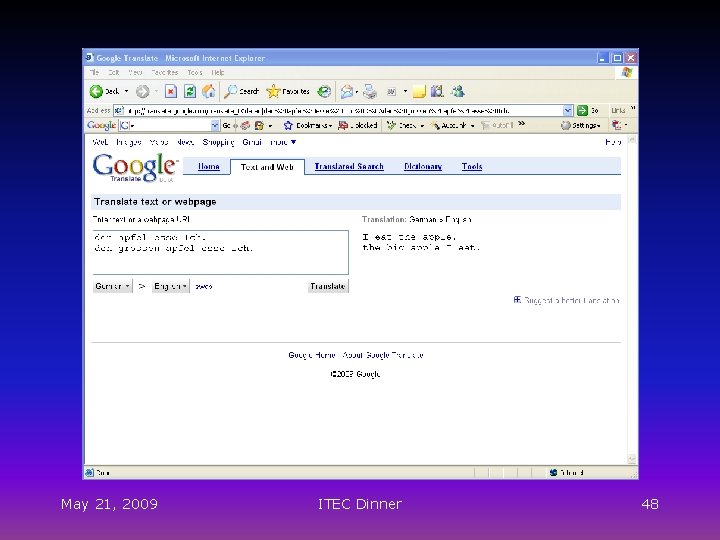Click the yellow Discuss note icon
The image size is (720, 540).
(419, 92)
